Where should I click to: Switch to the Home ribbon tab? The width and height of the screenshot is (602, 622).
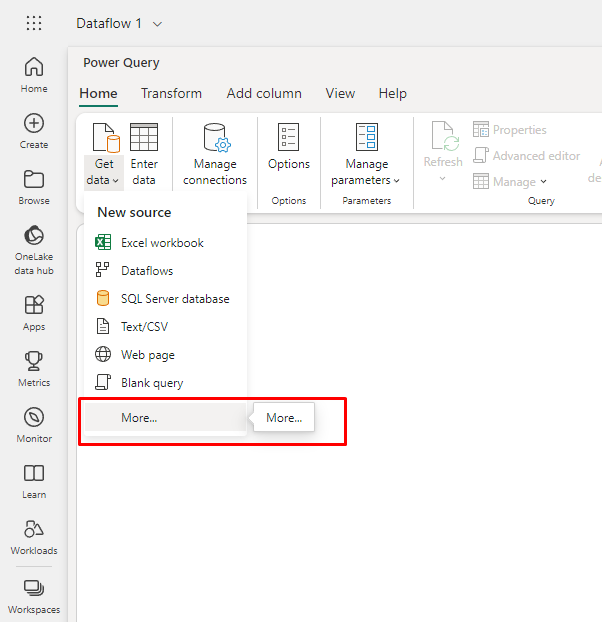(x=98, y=94)
